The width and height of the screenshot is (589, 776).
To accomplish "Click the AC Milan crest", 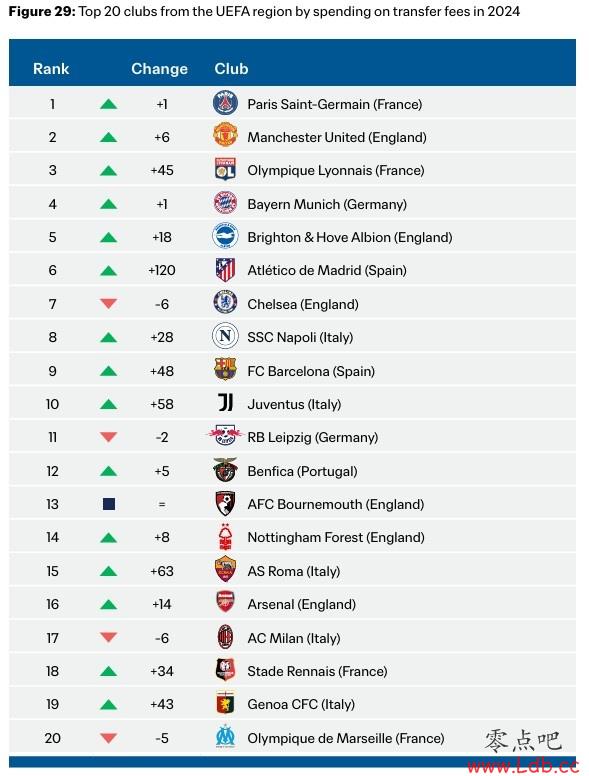I will pyautogui.click(x=225, y=637).
